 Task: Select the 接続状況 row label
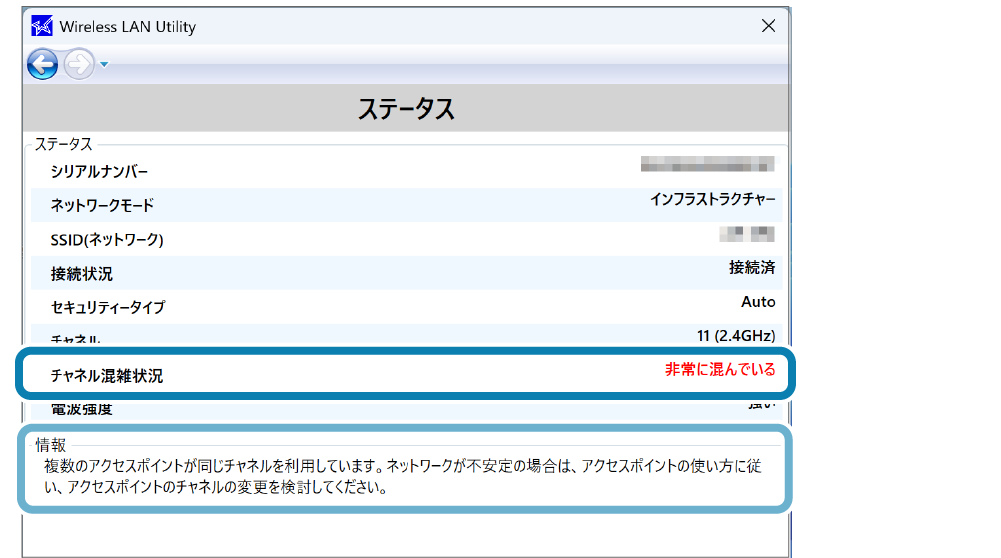[82, 274]
